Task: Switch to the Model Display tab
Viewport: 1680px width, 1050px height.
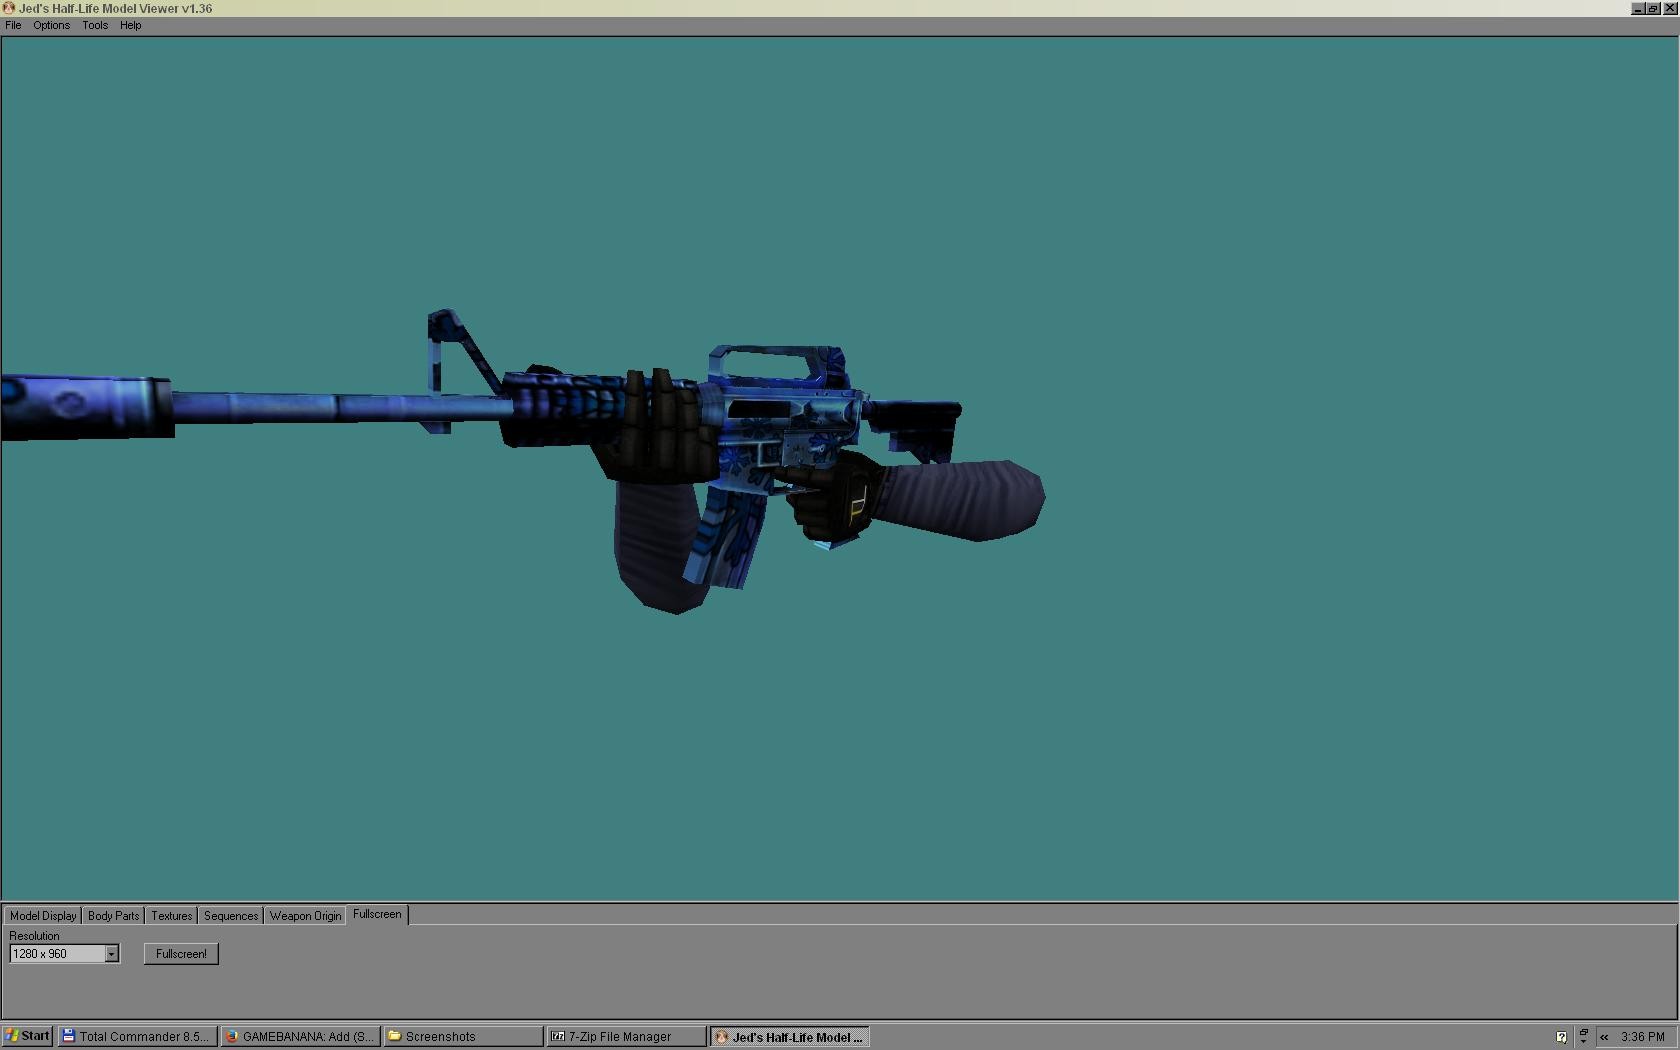Action: click(42, 915)
